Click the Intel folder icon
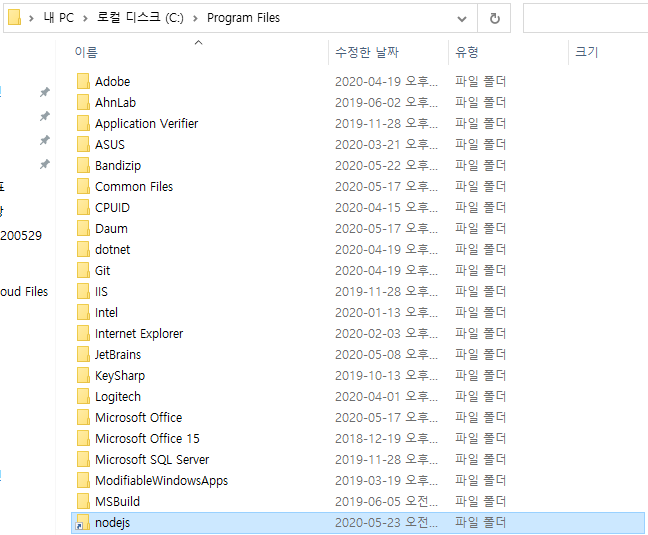The width and height of the screenshot is (648, 535). (83, 313)
